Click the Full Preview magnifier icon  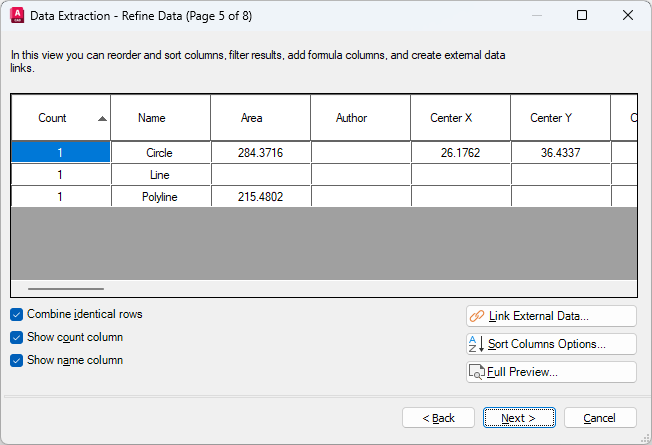point(477,372)
